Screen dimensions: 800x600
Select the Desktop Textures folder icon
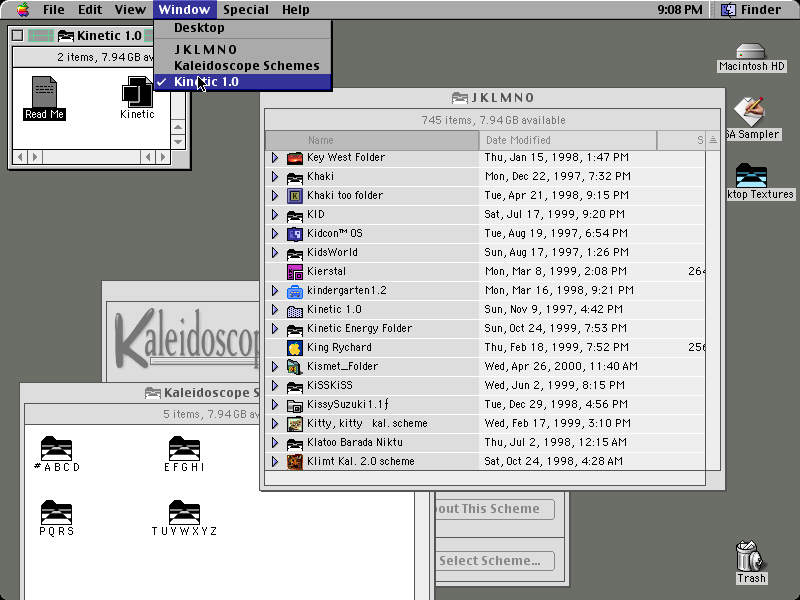751,175
